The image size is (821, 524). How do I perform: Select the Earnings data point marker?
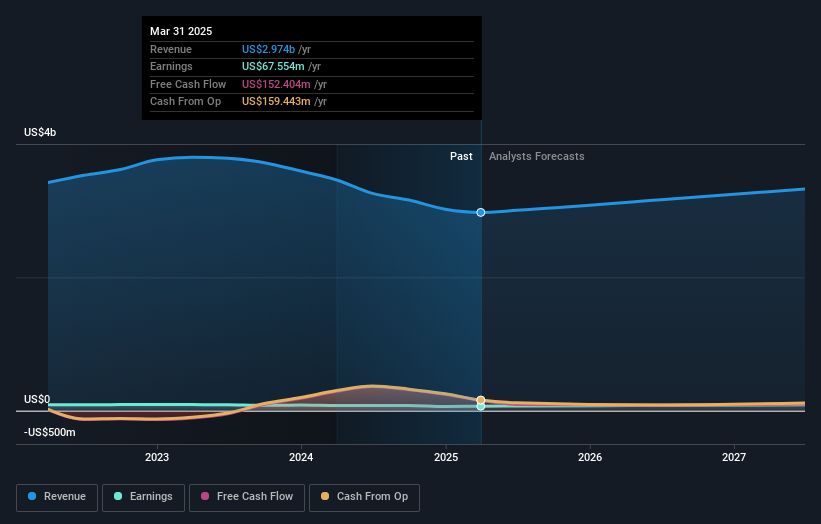(x=481, y=406)
